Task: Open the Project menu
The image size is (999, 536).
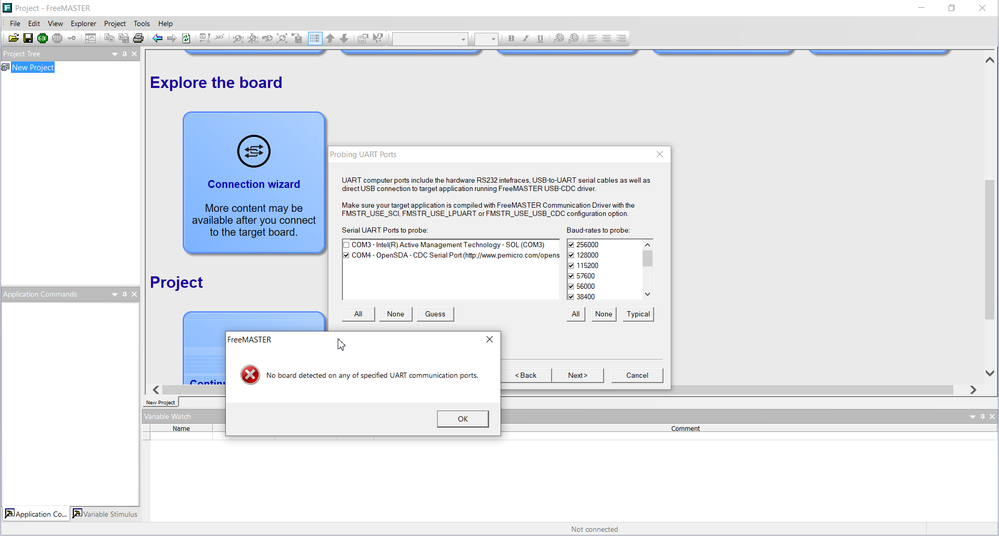Action: pos(115,24)
